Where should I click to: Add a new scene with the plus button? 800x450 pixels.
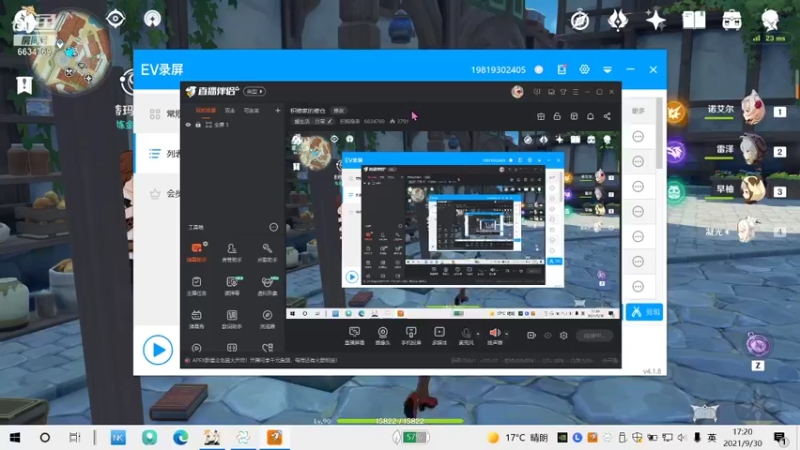point(278,110)
